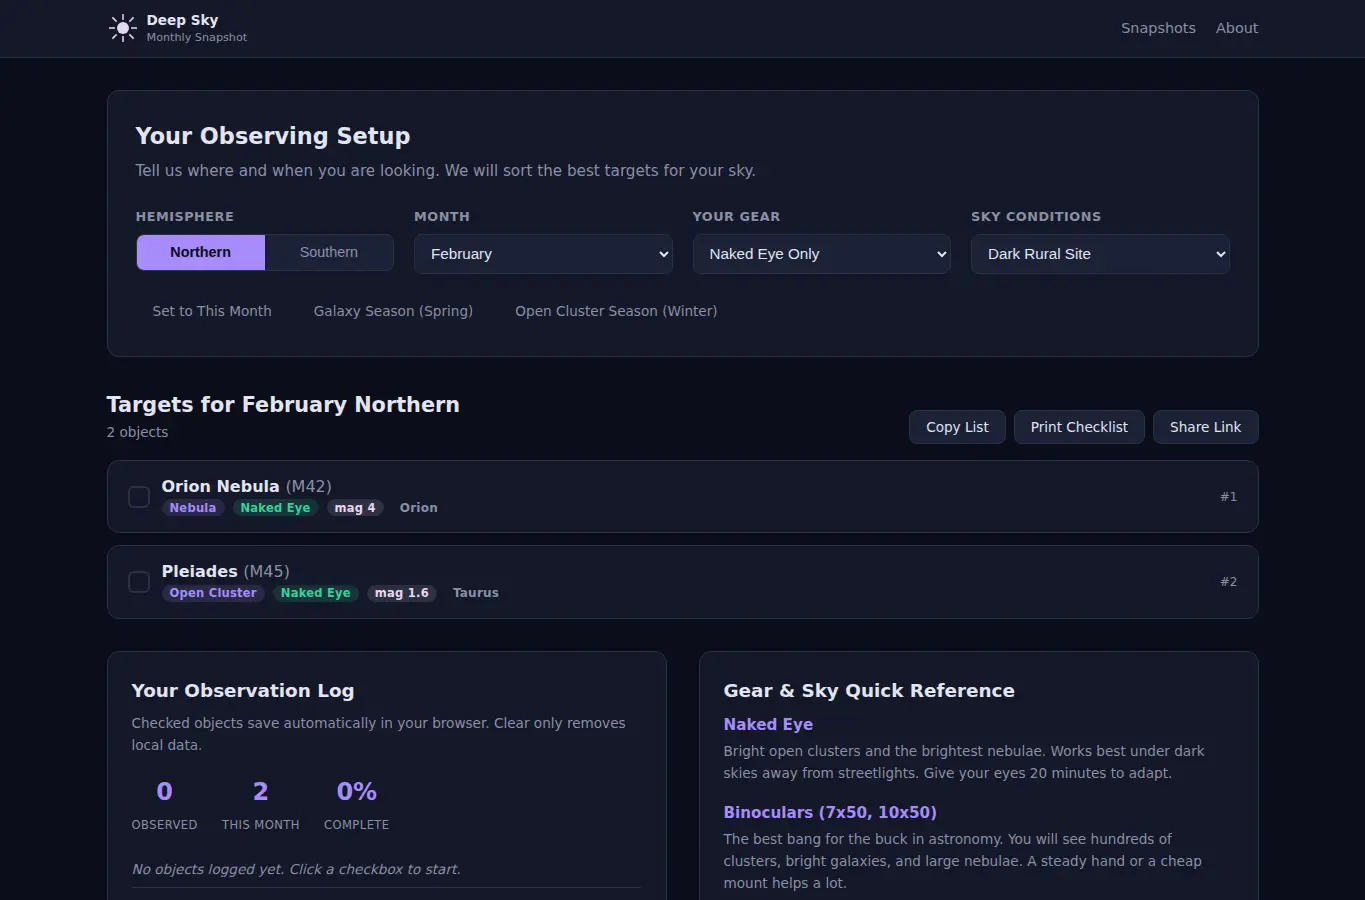Open the About nav link
The width and height of the screenshot is (1365, 900).
[1237, 28]
